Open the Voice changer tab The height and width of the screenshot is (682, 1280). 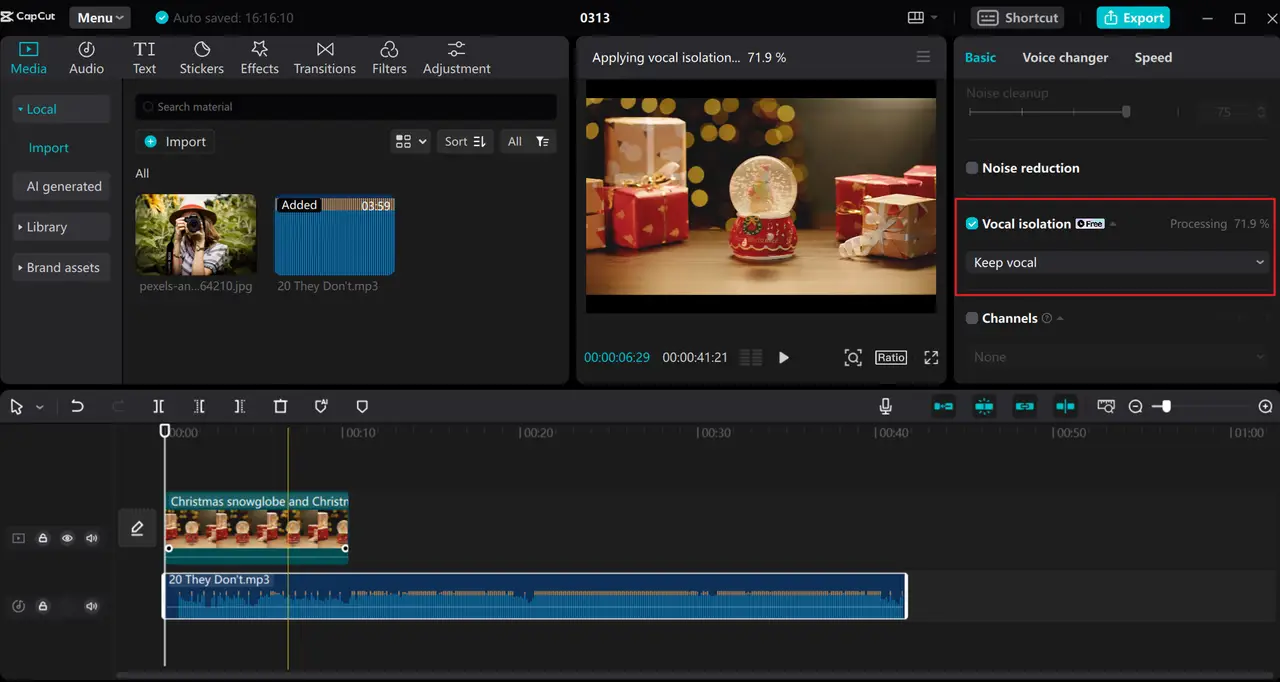pos(1065,57)
